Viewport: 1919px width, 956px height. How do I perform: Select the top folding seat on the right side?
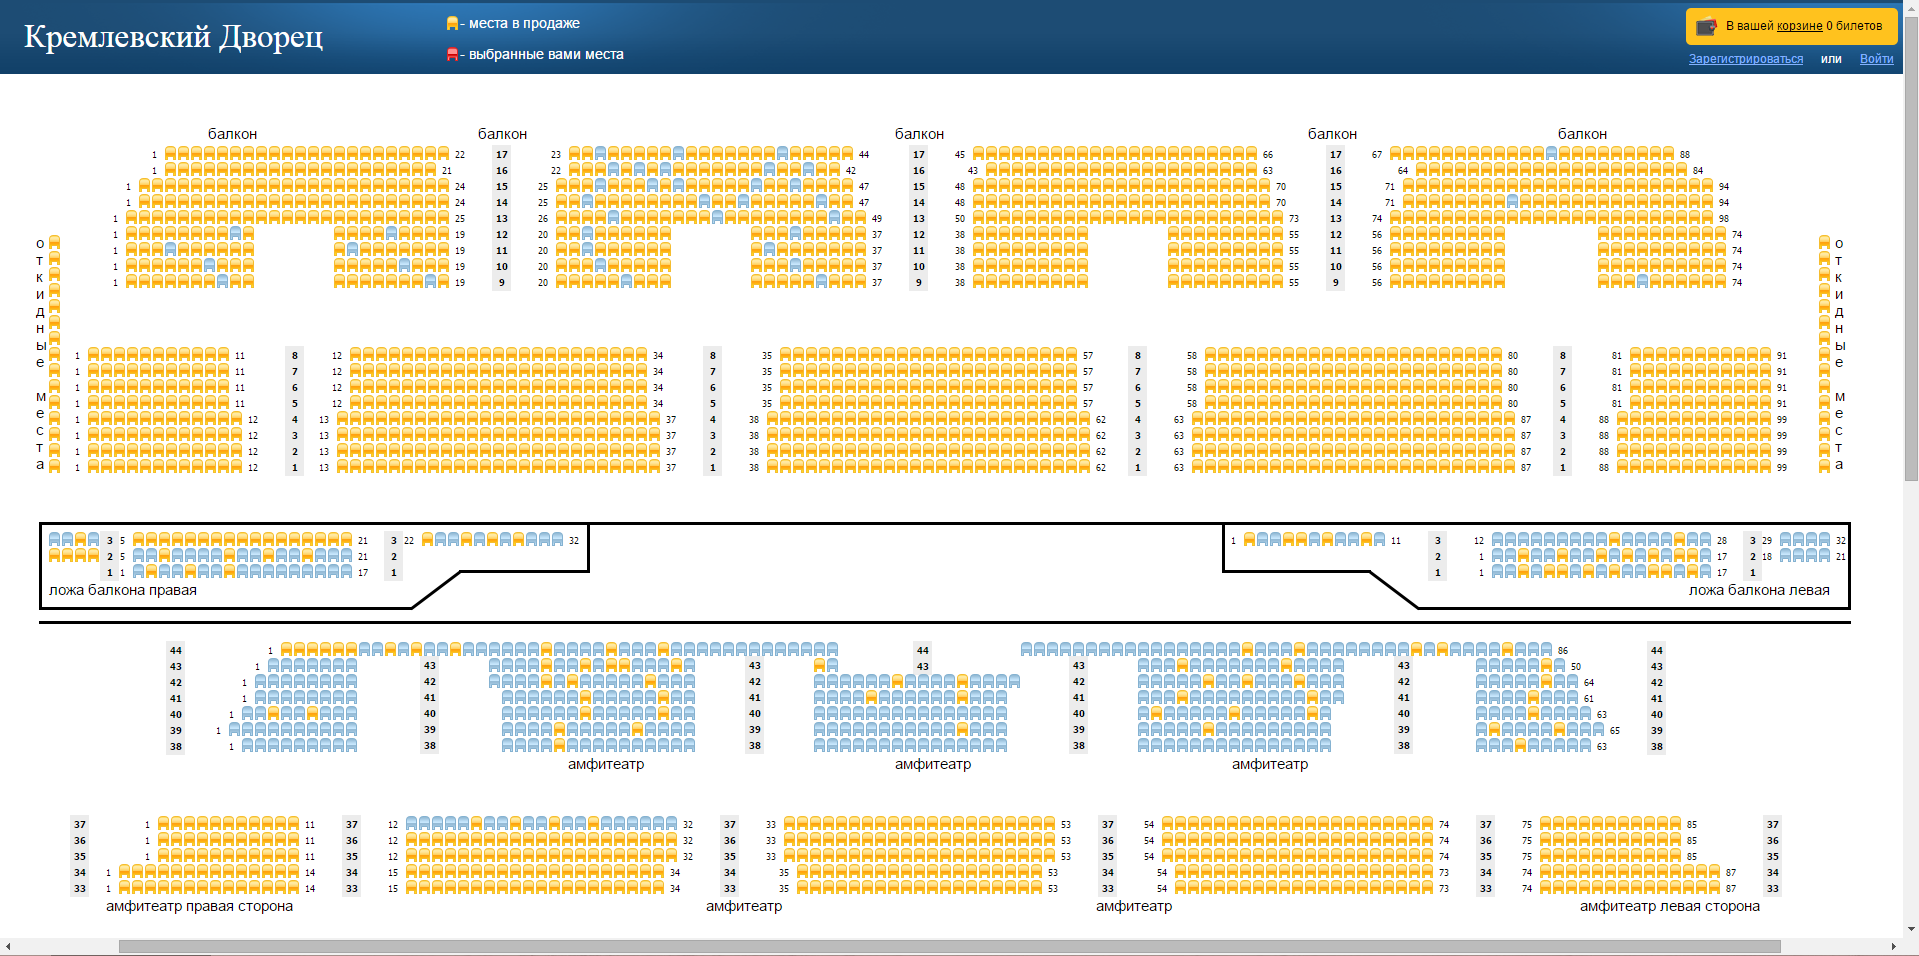(1824, 242)
